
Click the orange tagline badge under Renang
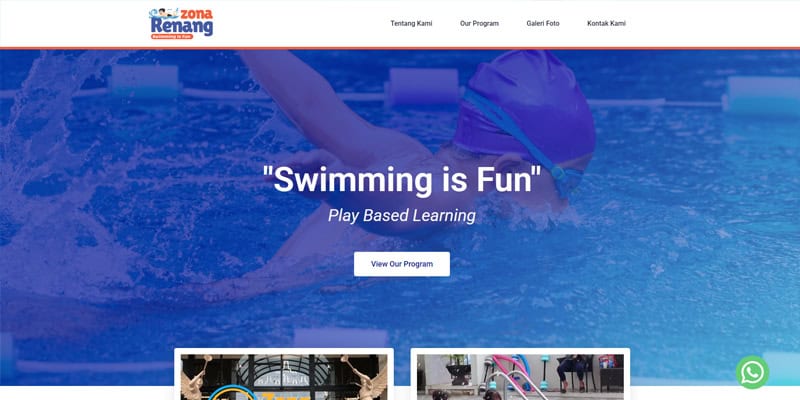(x=172, y=37)
